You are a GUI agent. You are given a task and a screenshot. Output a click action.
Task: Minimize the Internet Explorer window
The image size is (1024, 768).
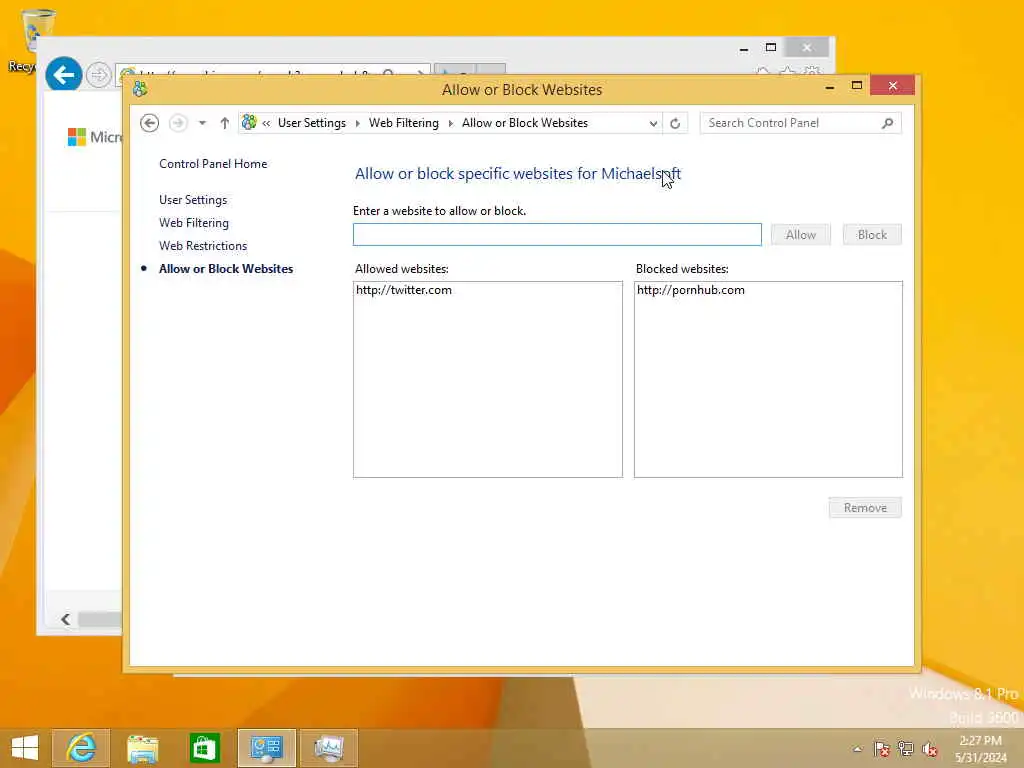coord(744,48)
